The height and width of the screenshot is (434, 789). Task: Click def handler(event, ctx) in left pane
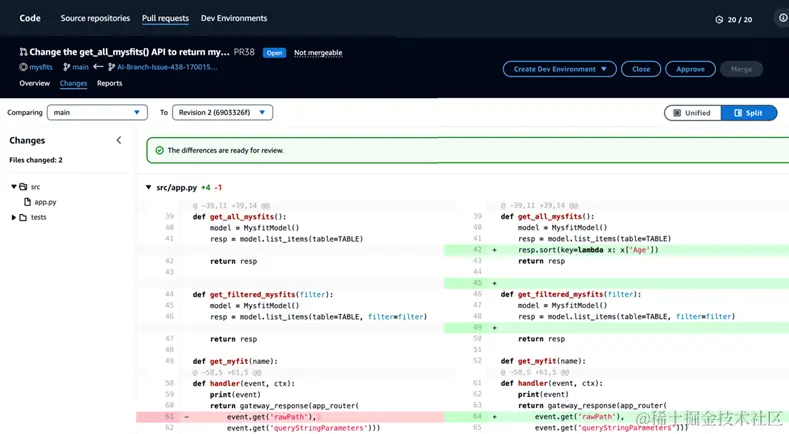click(244, 384)
